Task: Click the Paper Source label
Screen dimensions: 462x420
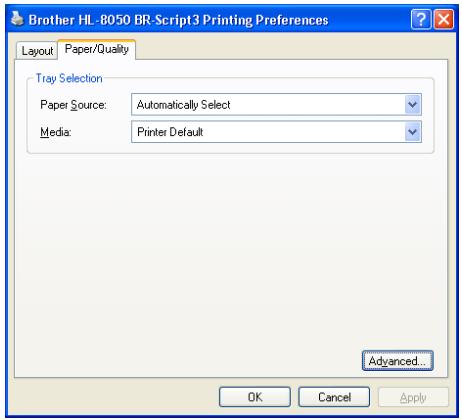Action: [73, 105]
